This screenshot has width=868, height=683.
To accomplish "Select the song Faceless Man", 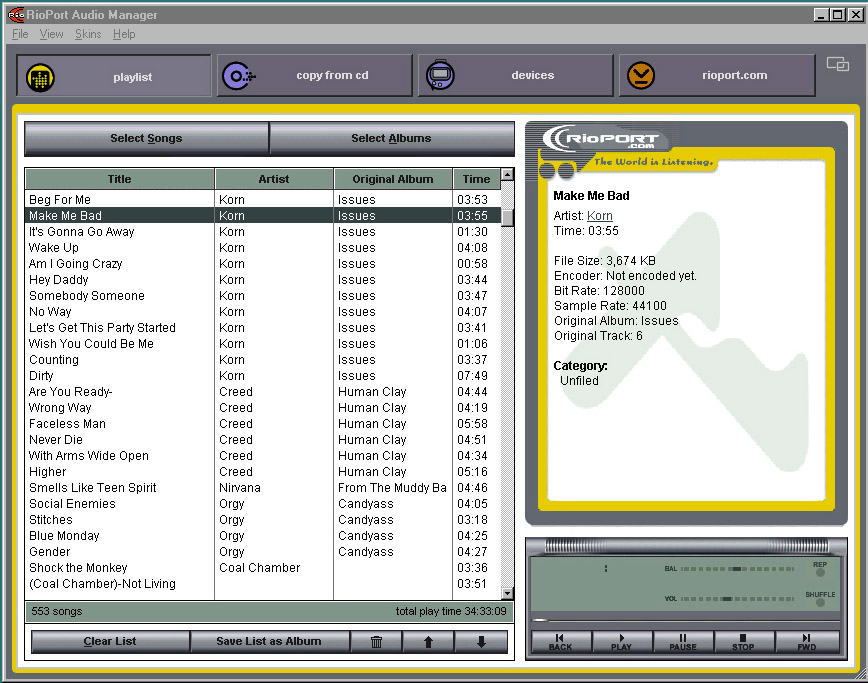I will click(x=263, y=424).
